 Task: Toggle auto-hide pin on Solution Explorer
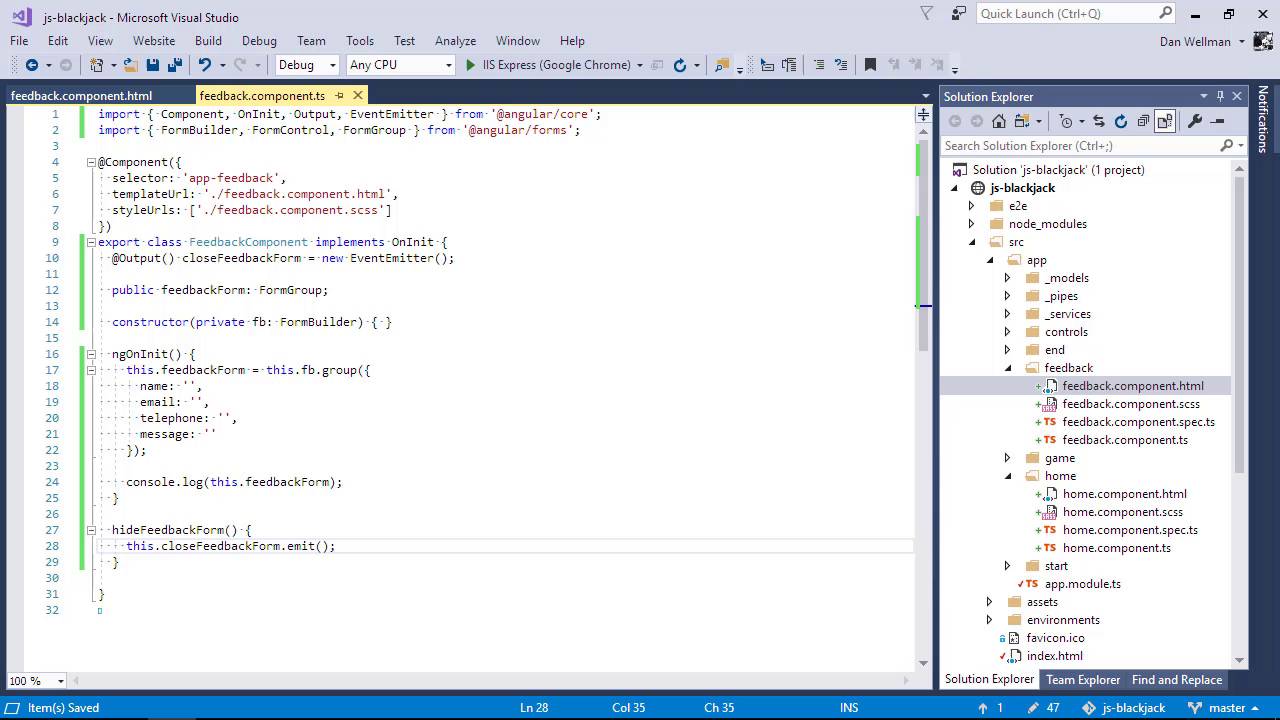click(x=1220, y=96)
